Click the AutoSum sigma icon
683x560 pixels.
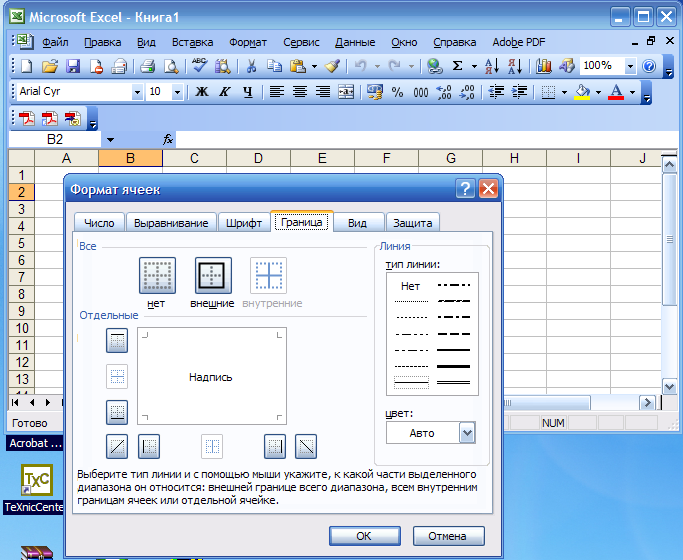point(457,66)
